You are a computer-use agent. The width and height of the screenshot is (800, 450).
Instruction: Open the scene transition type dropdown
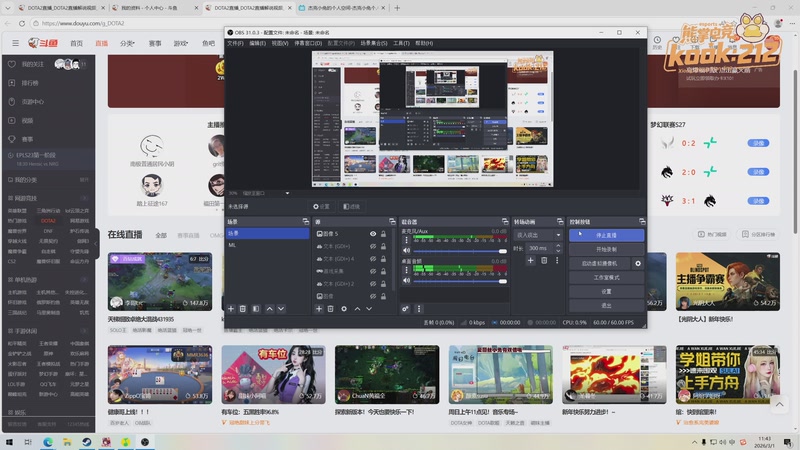click(537, 235)
